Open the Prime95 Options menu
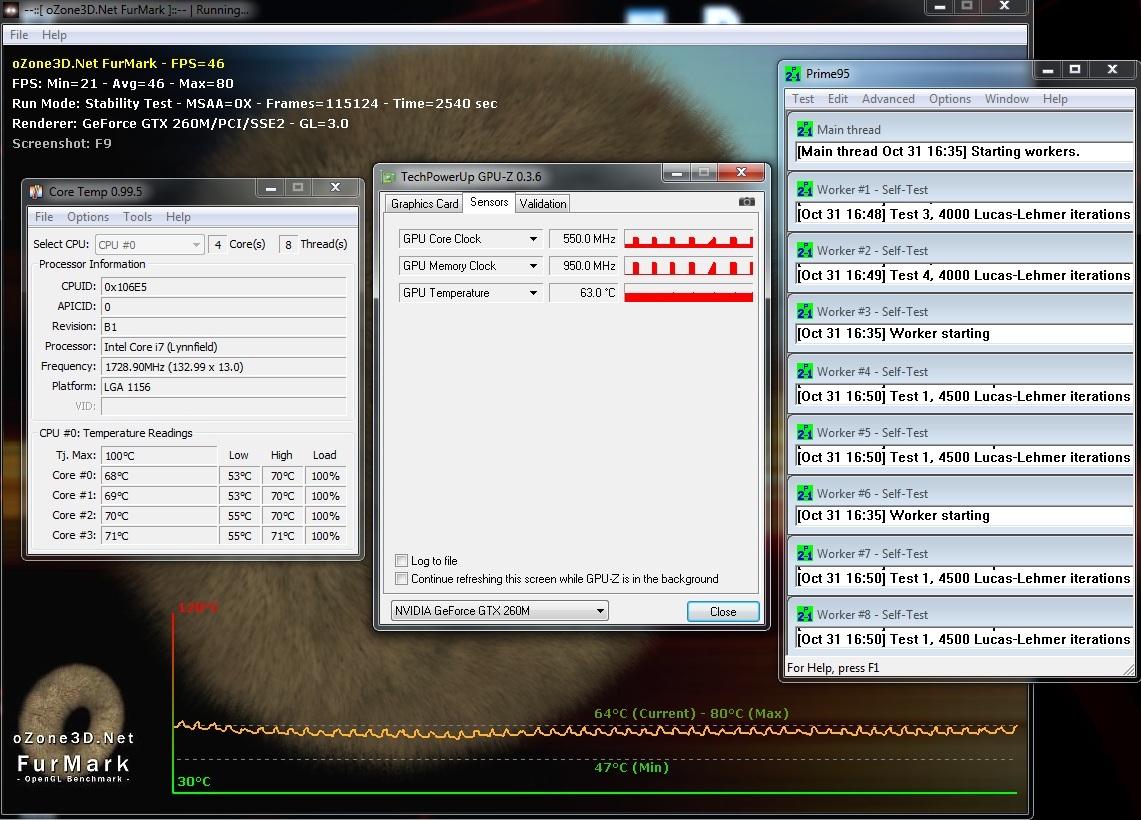This screenshot has height=820, width=1141. click(x=950, y=99)
